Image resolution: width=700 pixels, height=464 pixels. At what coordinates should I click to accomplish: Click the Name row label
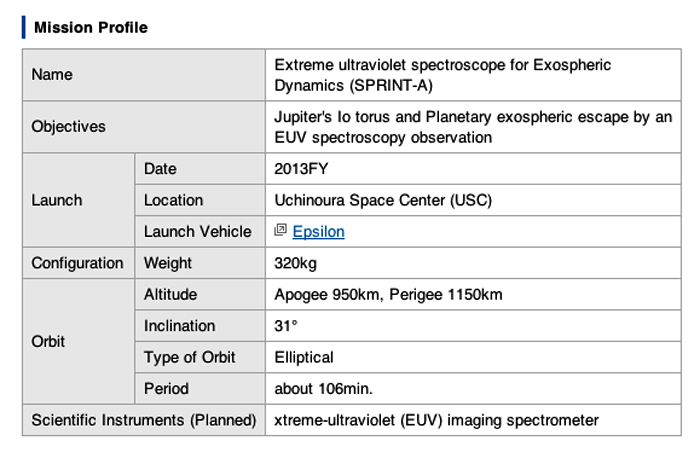[x=144, y=75]
